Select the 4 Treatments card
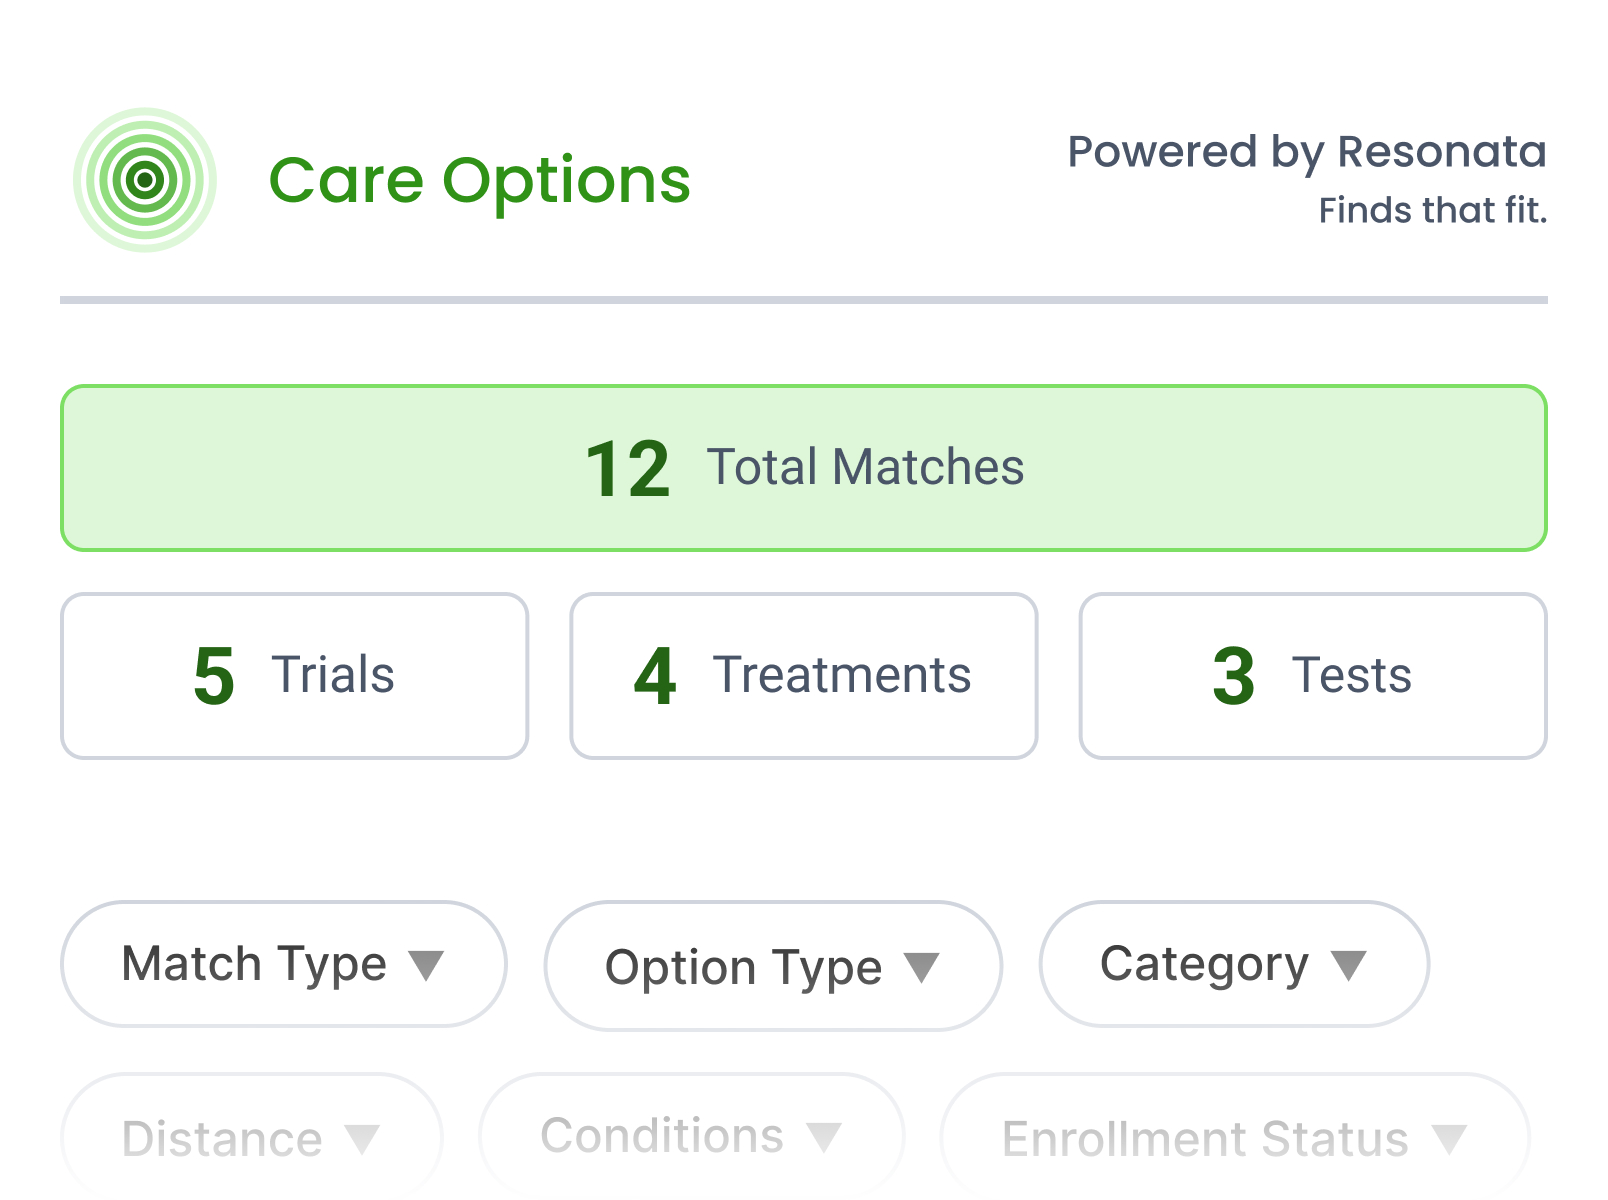Viewport: 1608px width, 1200px height. 803,676
